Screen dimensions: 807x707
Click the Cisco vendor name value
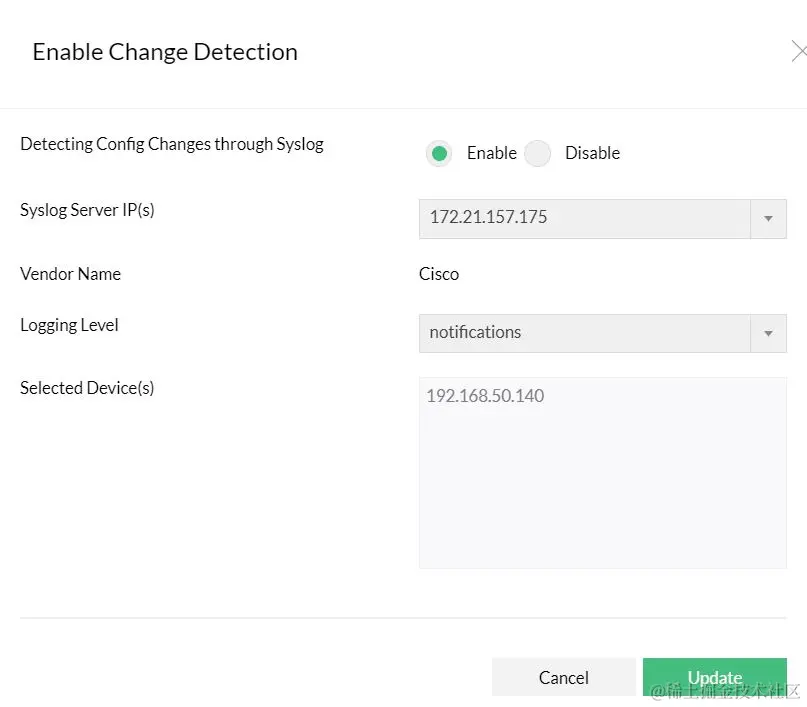pos(438,273)
